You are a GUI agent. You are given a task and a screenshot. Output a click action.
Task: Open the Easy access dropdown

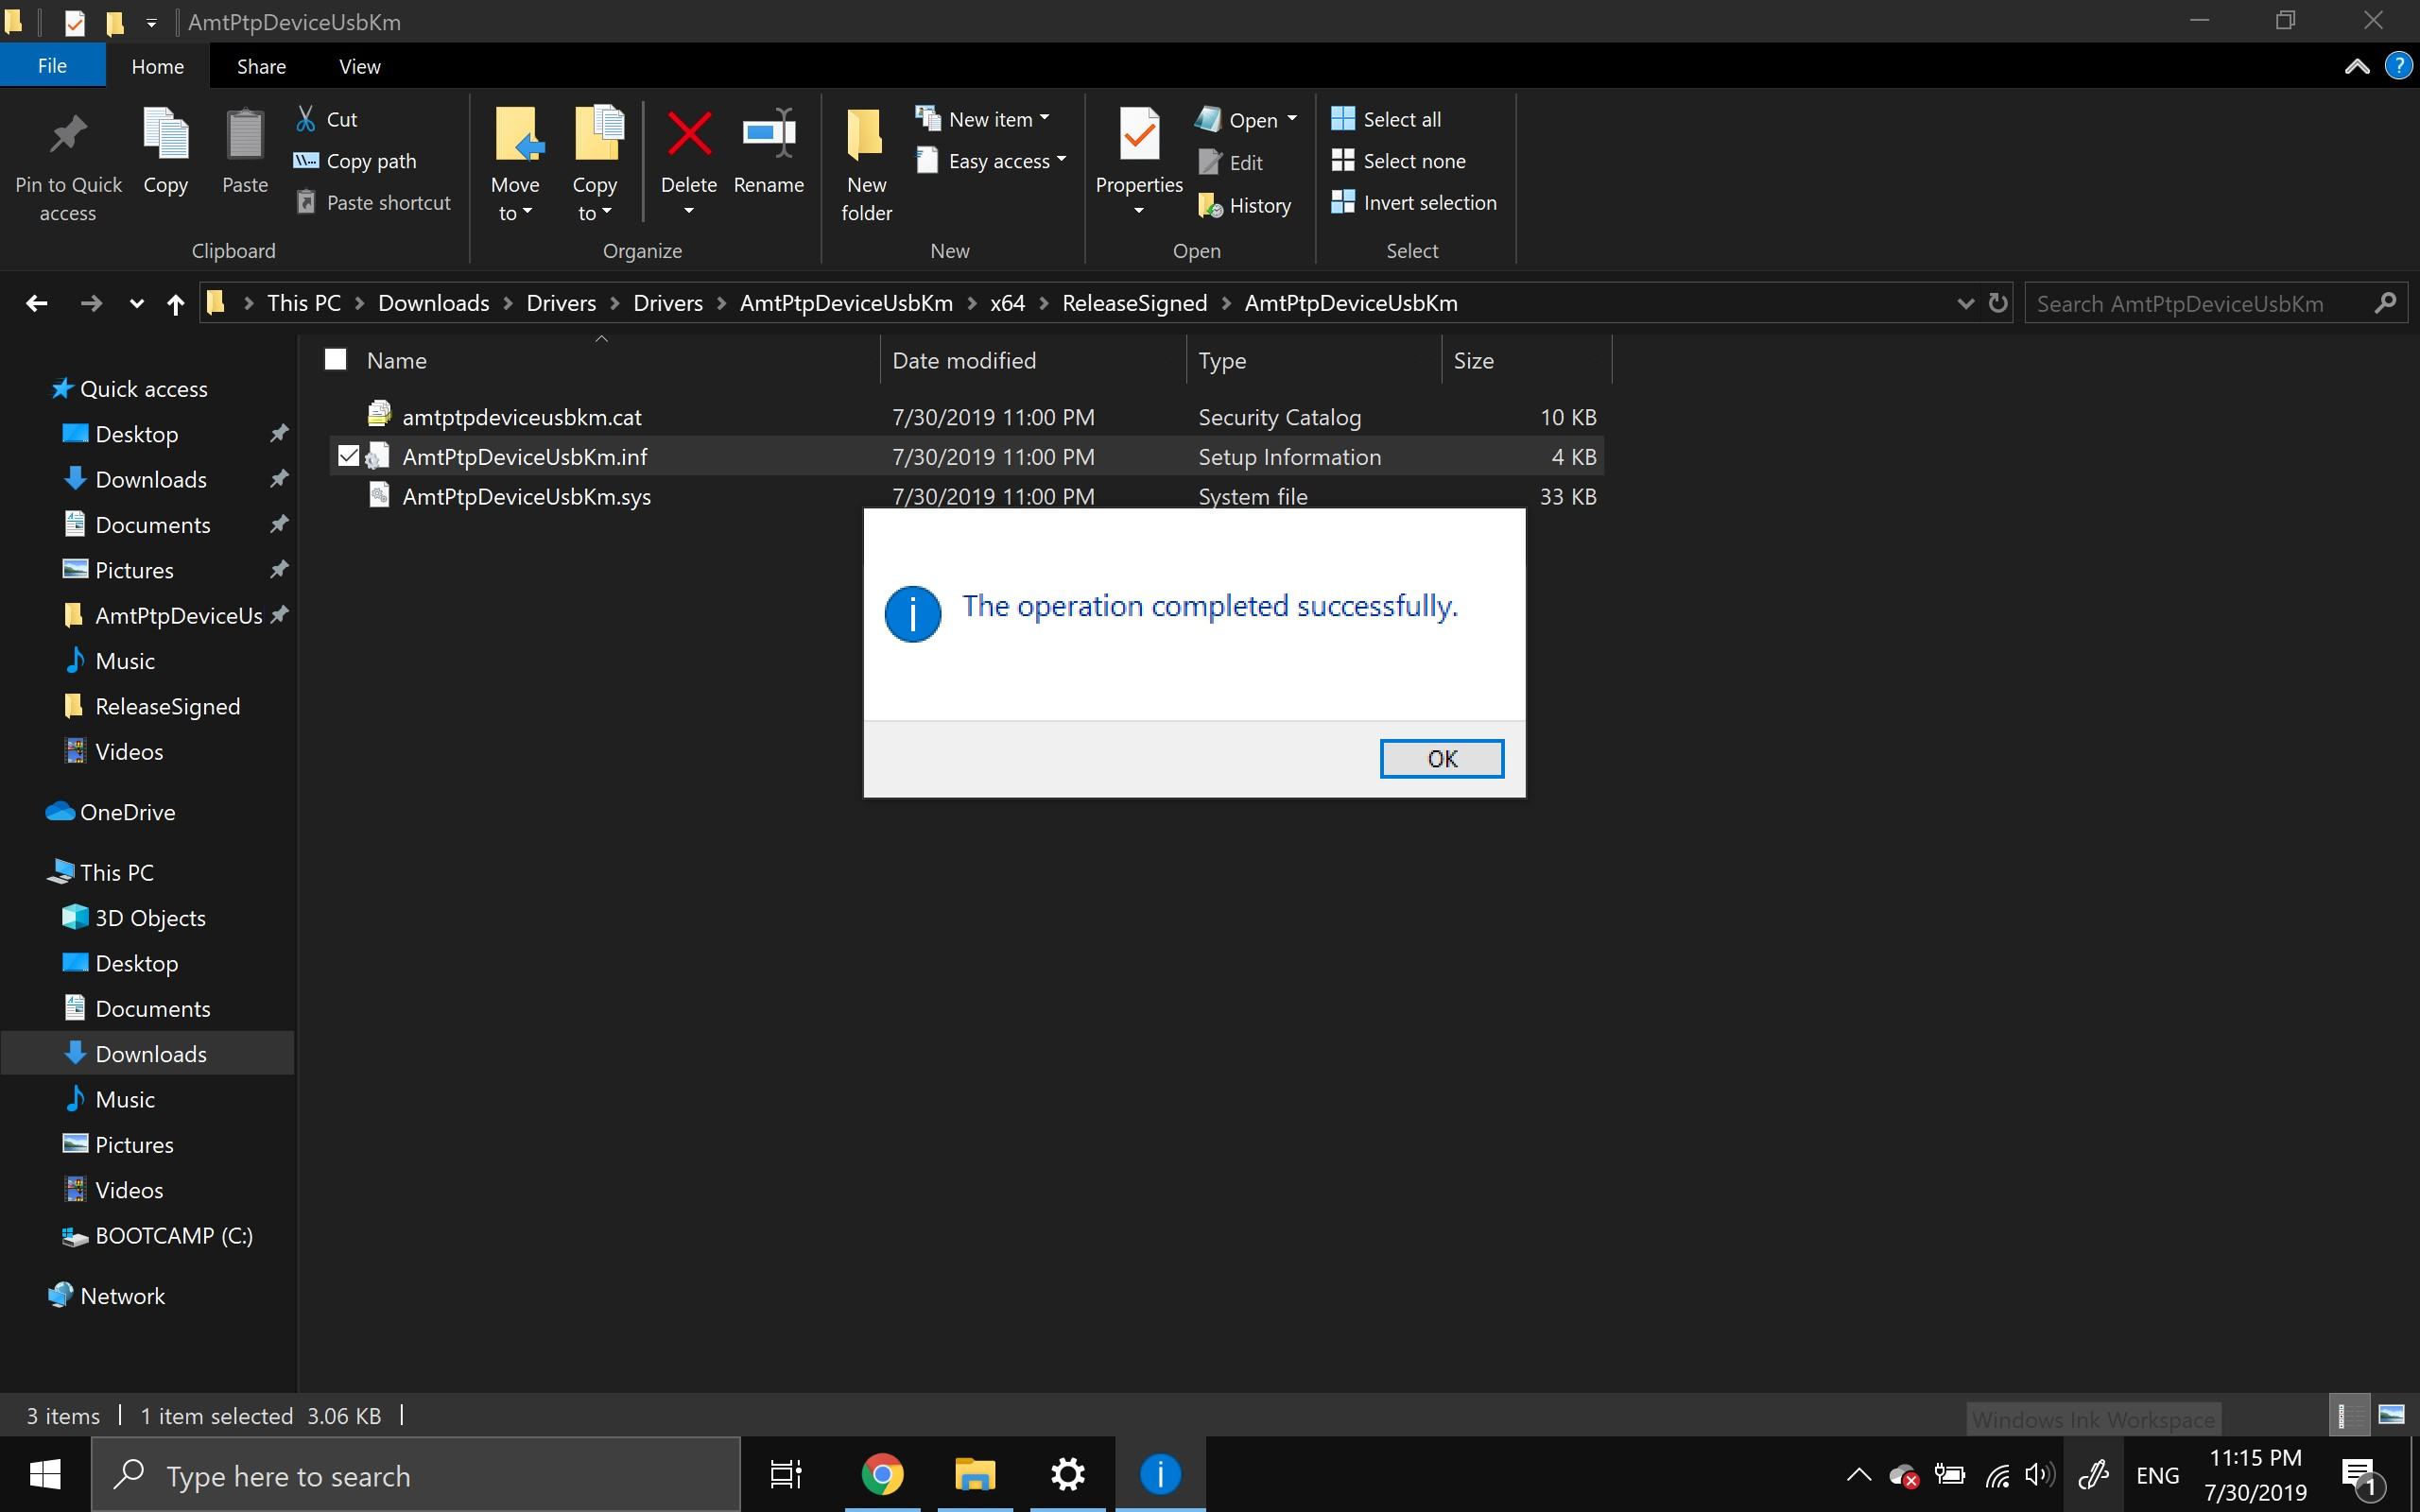(1062, 161)
